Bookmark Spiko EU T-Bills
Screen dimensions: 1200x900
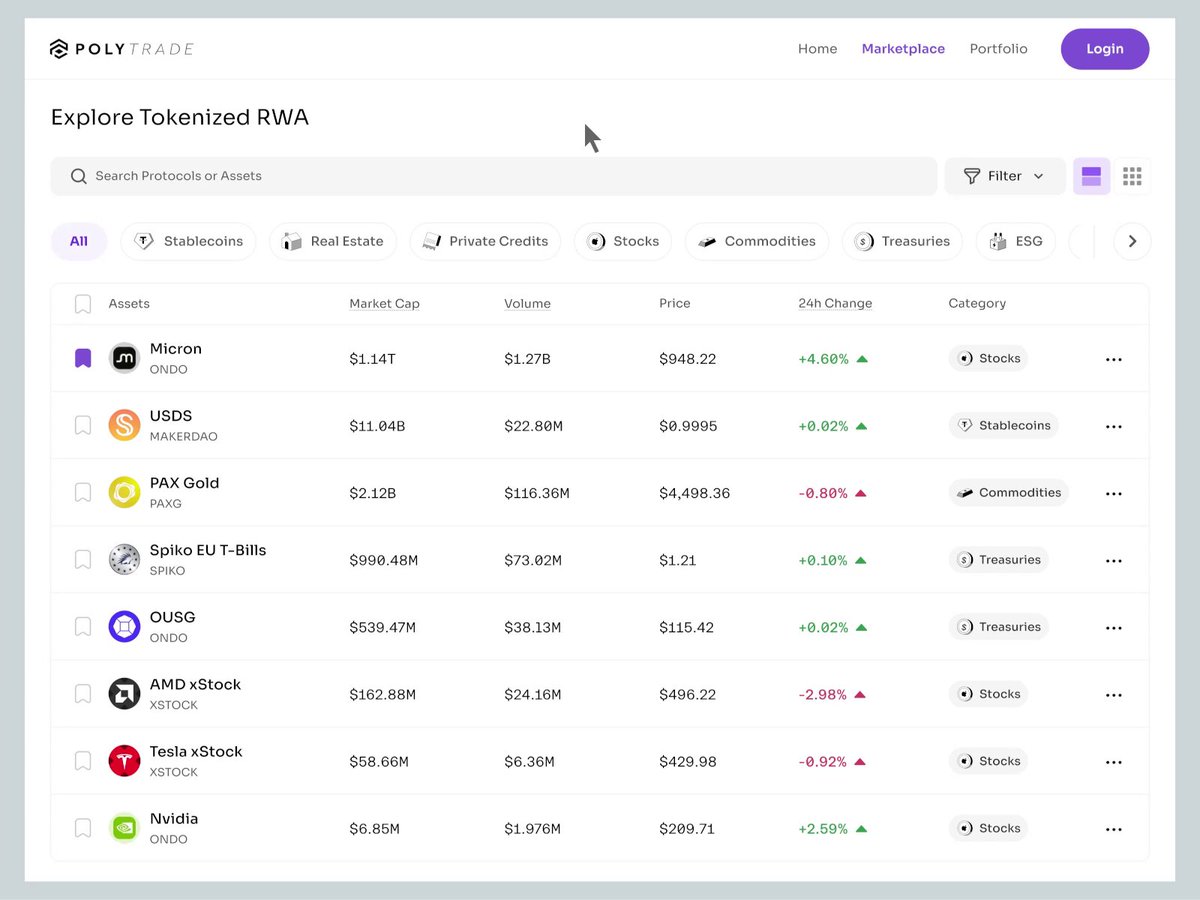click(x=83, y=559)
